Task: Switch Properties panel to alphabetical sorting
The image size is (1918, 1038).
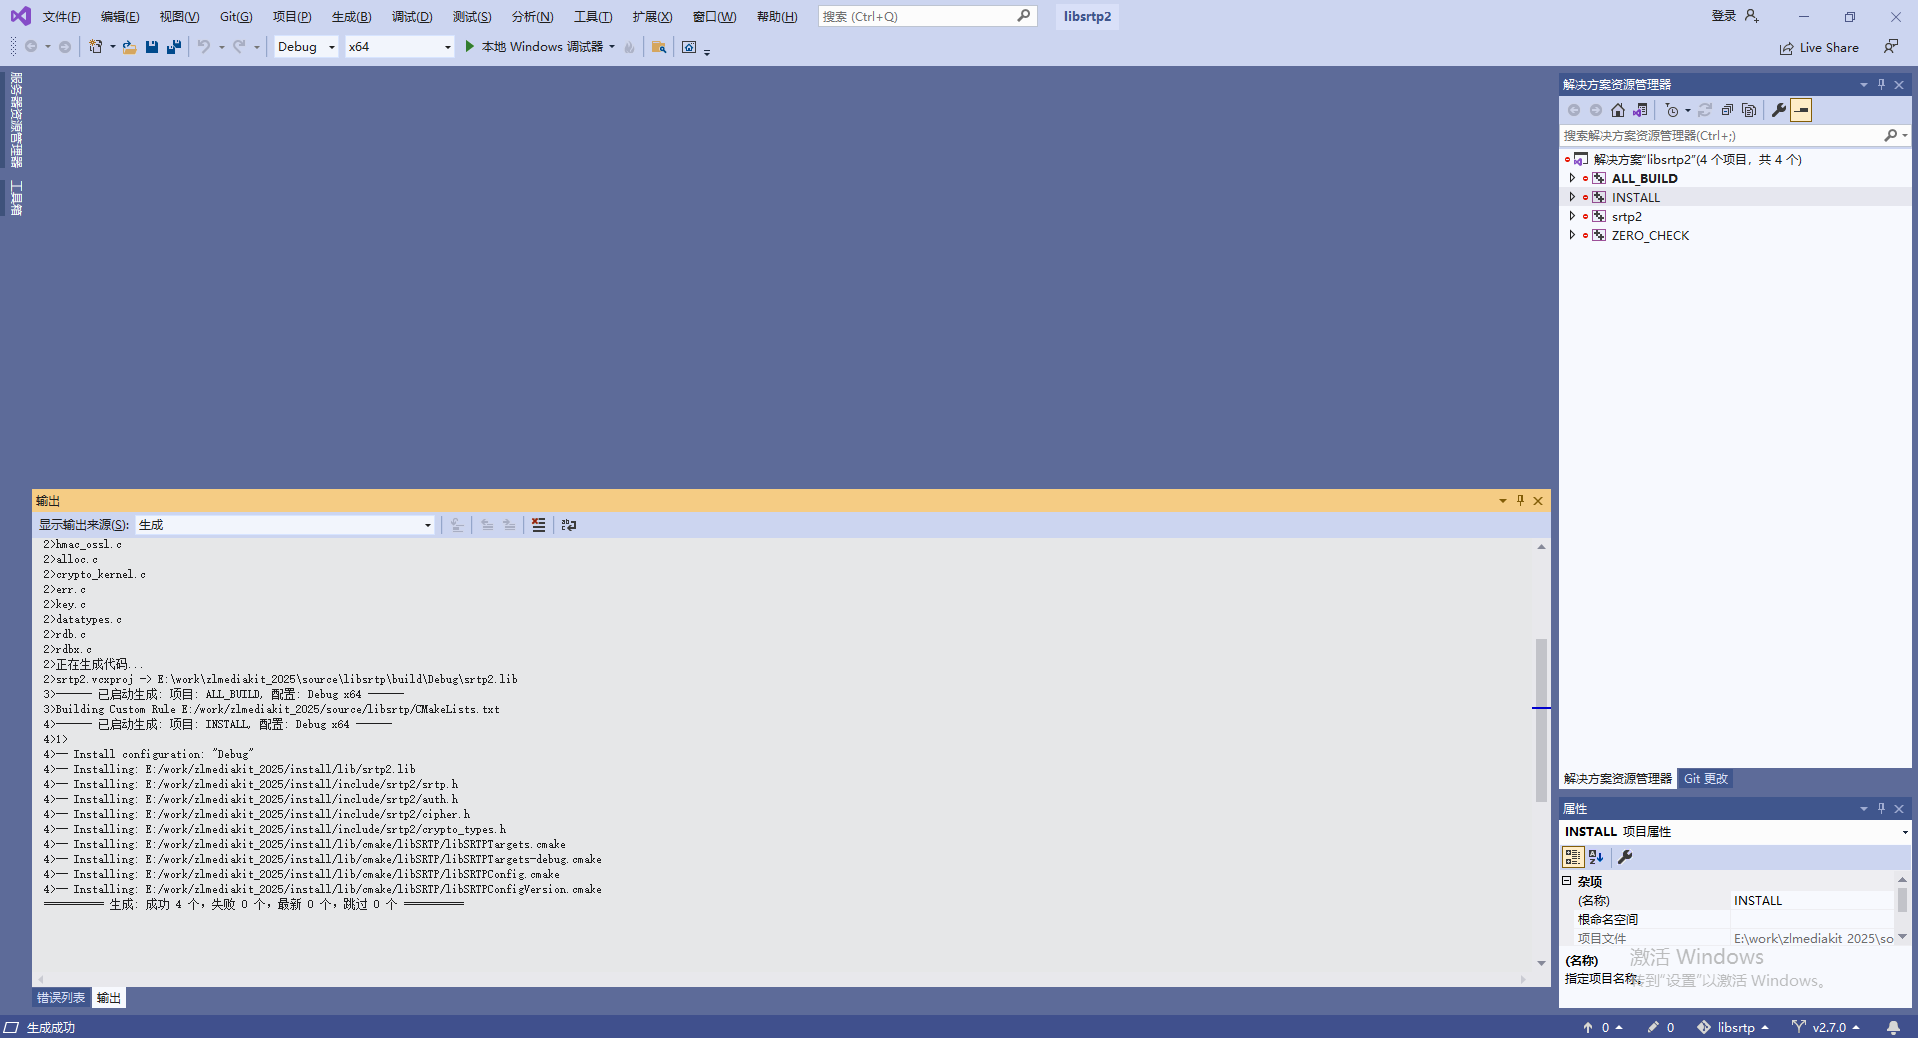Action: 1596,857
